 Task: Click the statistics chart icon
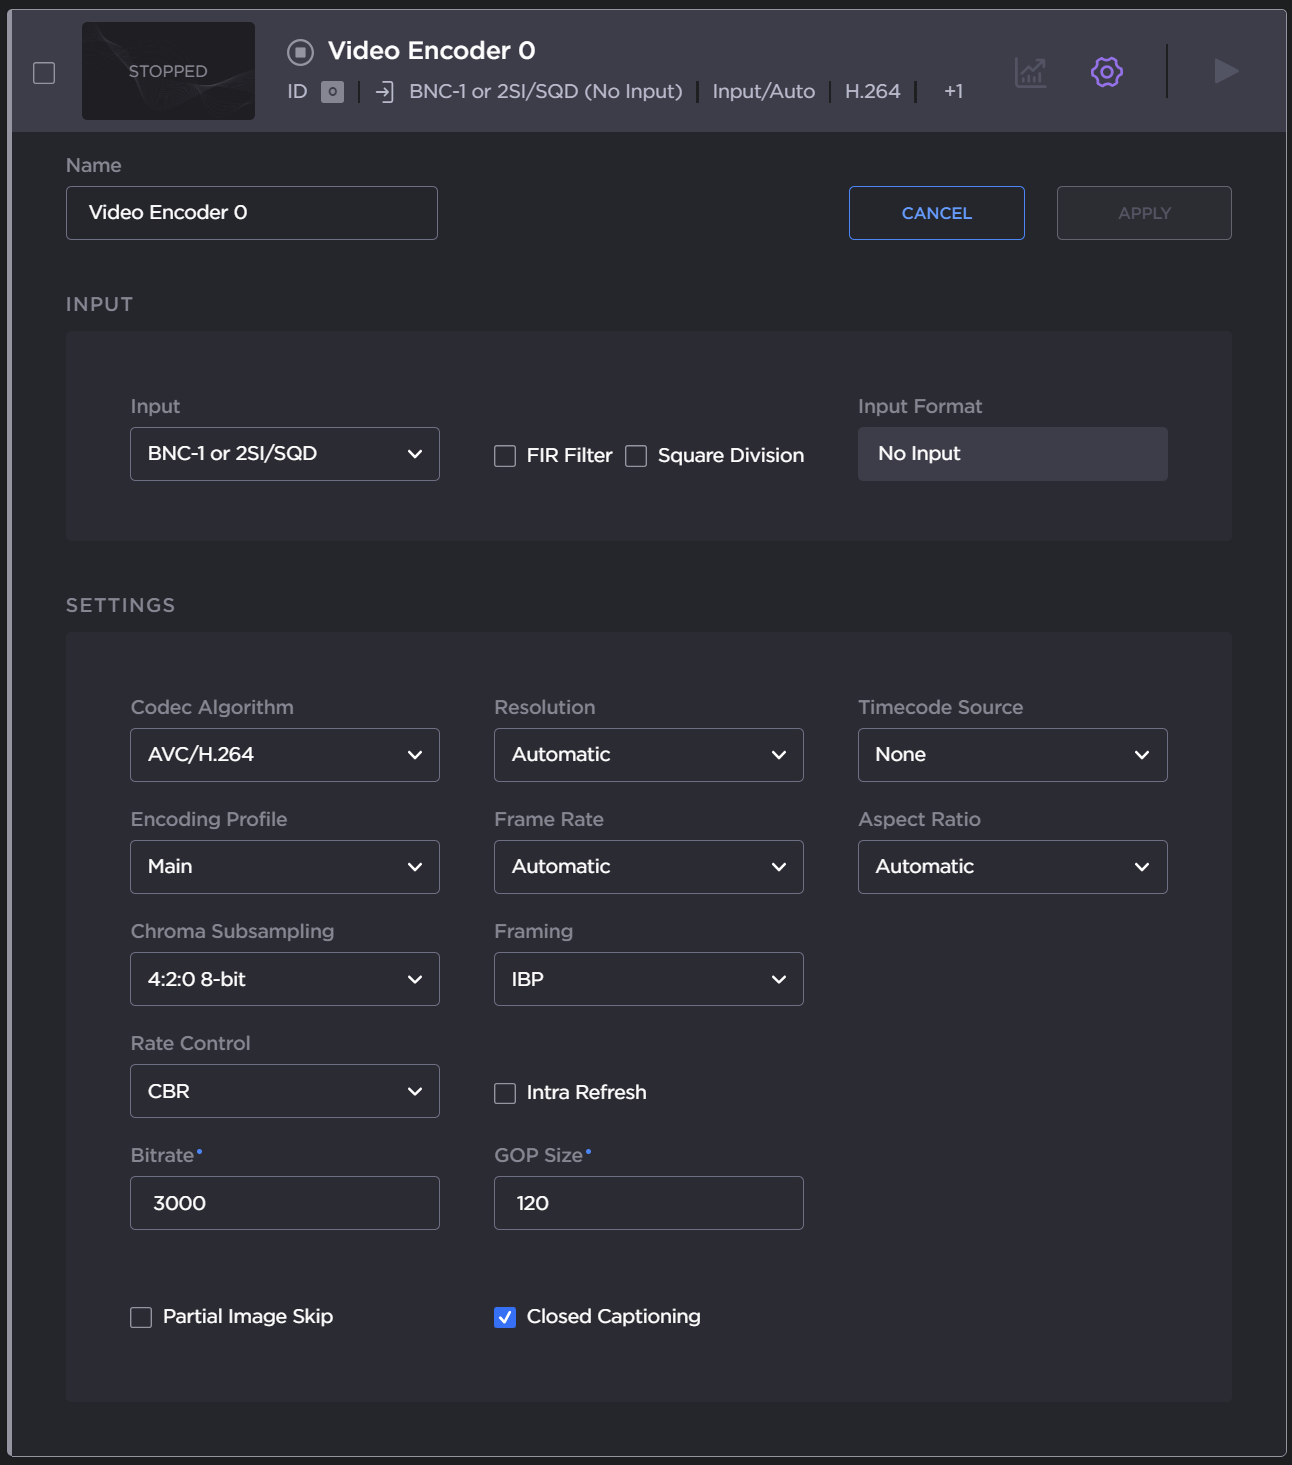point(1030,72)
